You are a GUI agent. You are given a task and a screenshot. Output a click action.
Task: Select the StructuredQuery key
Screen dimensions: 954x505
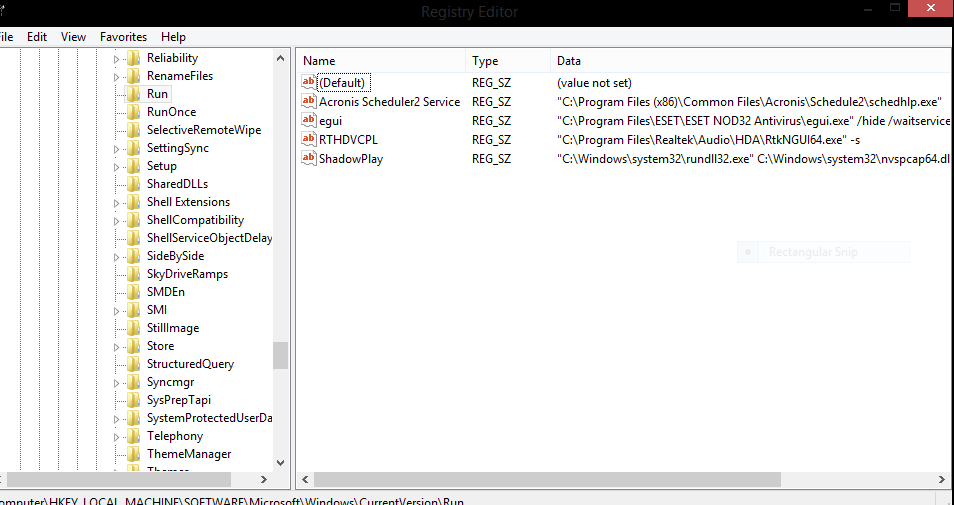(x=190, y=364)
